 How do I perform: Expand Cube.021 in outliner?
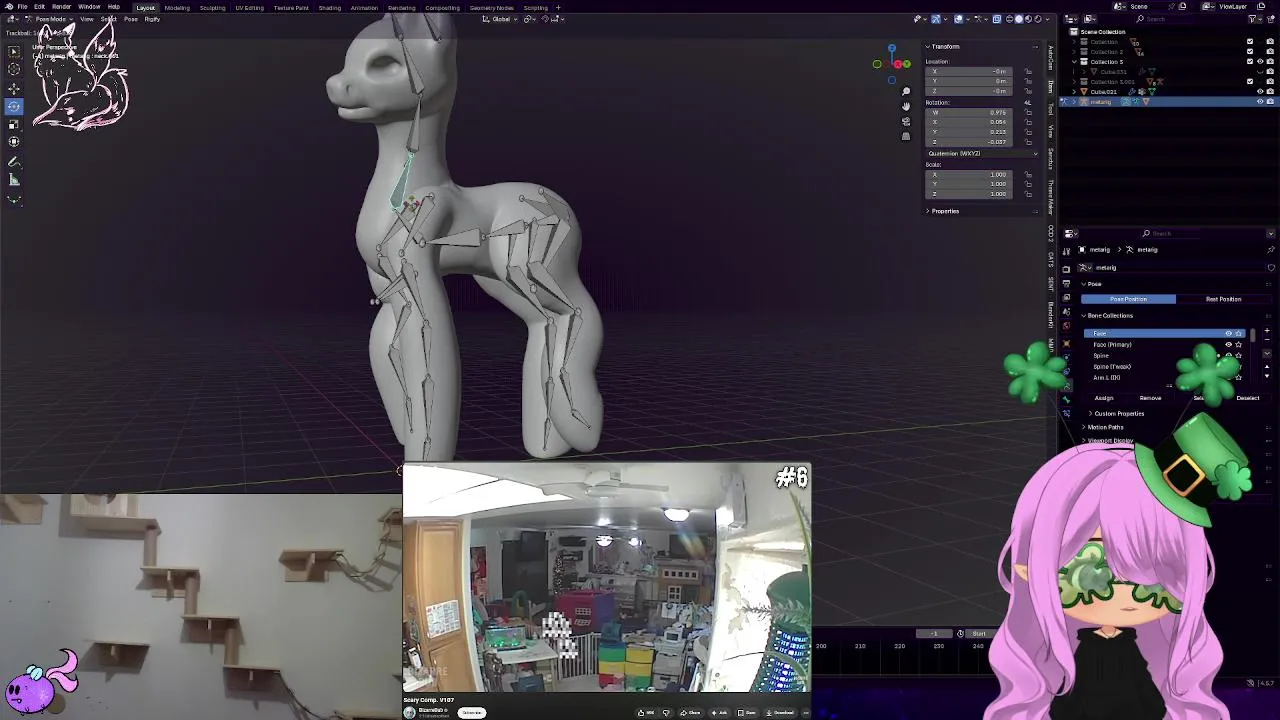point(1074,91)
